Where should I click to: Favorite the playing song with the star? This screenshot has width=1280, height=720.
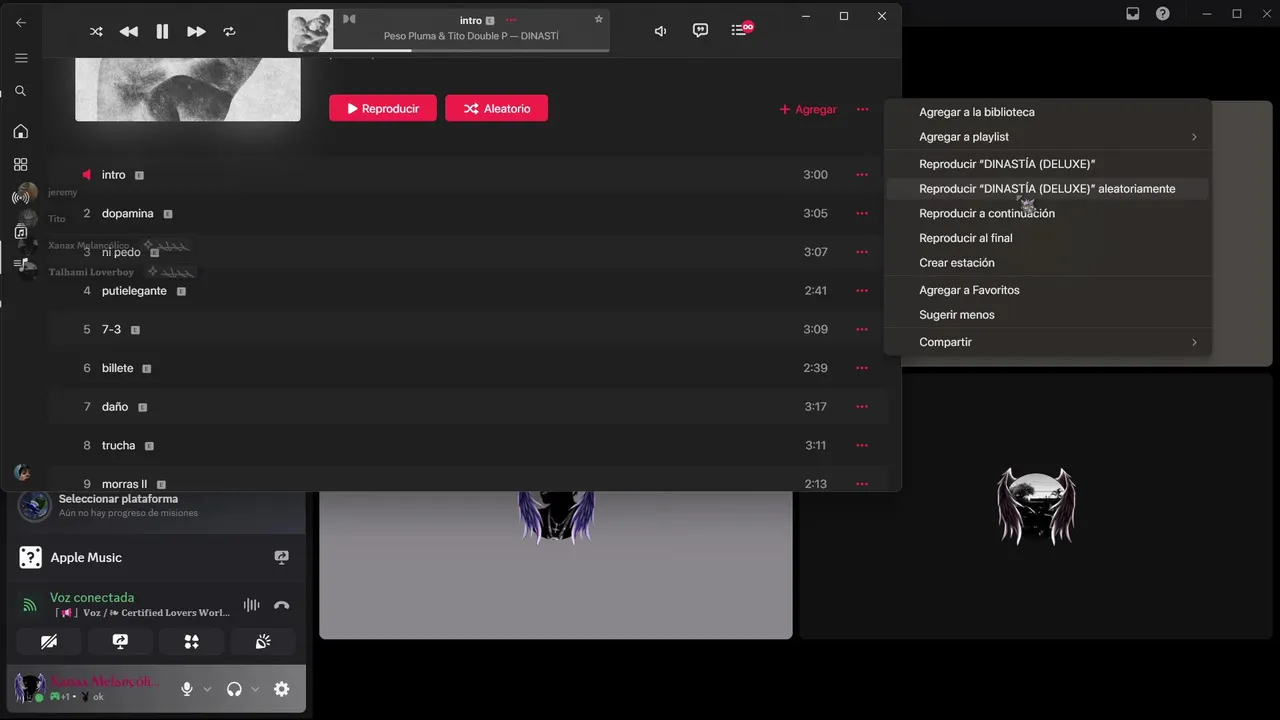[x=599, y=19]
